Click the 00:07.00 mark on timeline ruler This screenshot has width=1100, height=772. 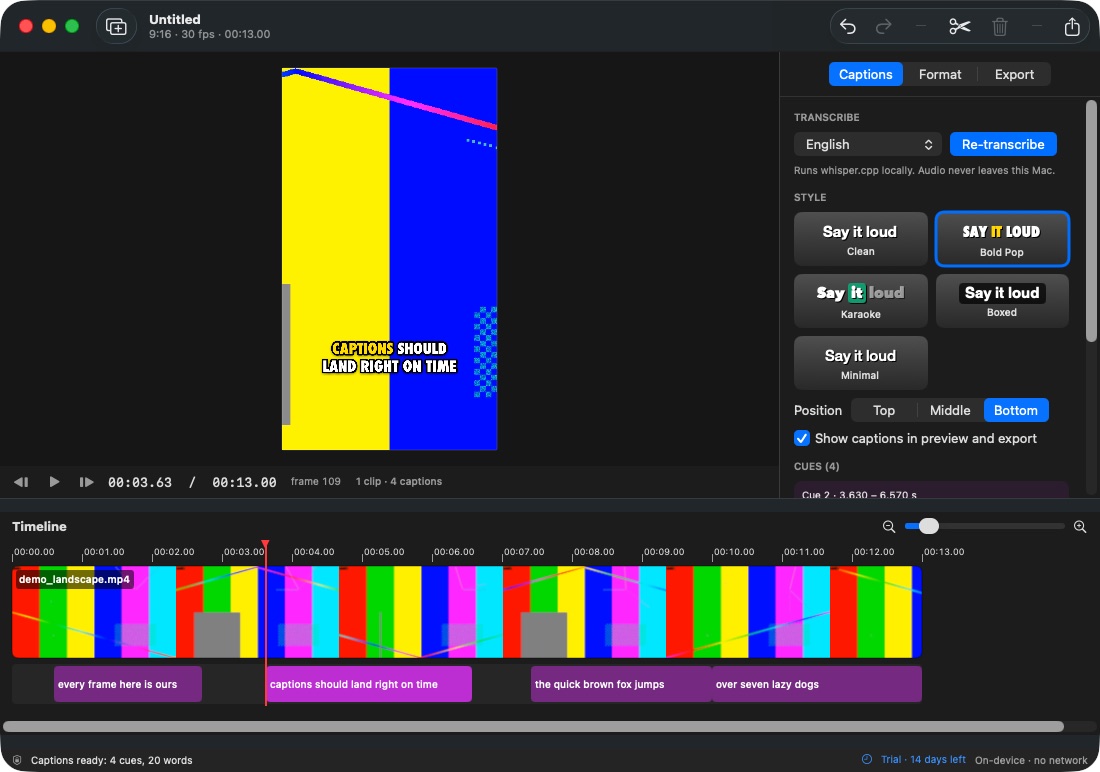pyautogui.click(x=523, y=552)
